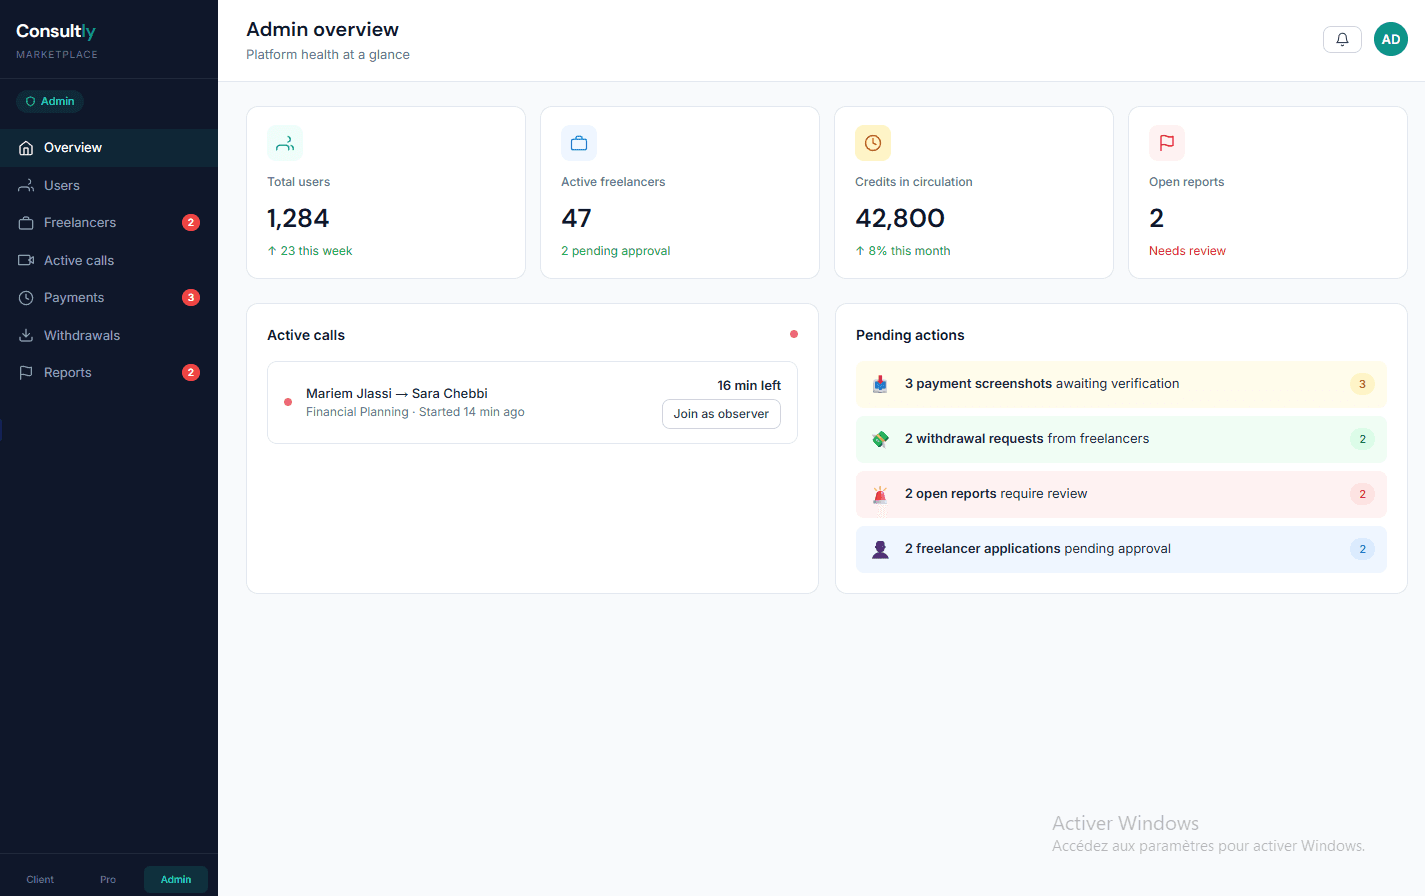Open the Users menu item
Viewport: 1425px width, 896px height.
pyautogui.click(x=109, y=186)
